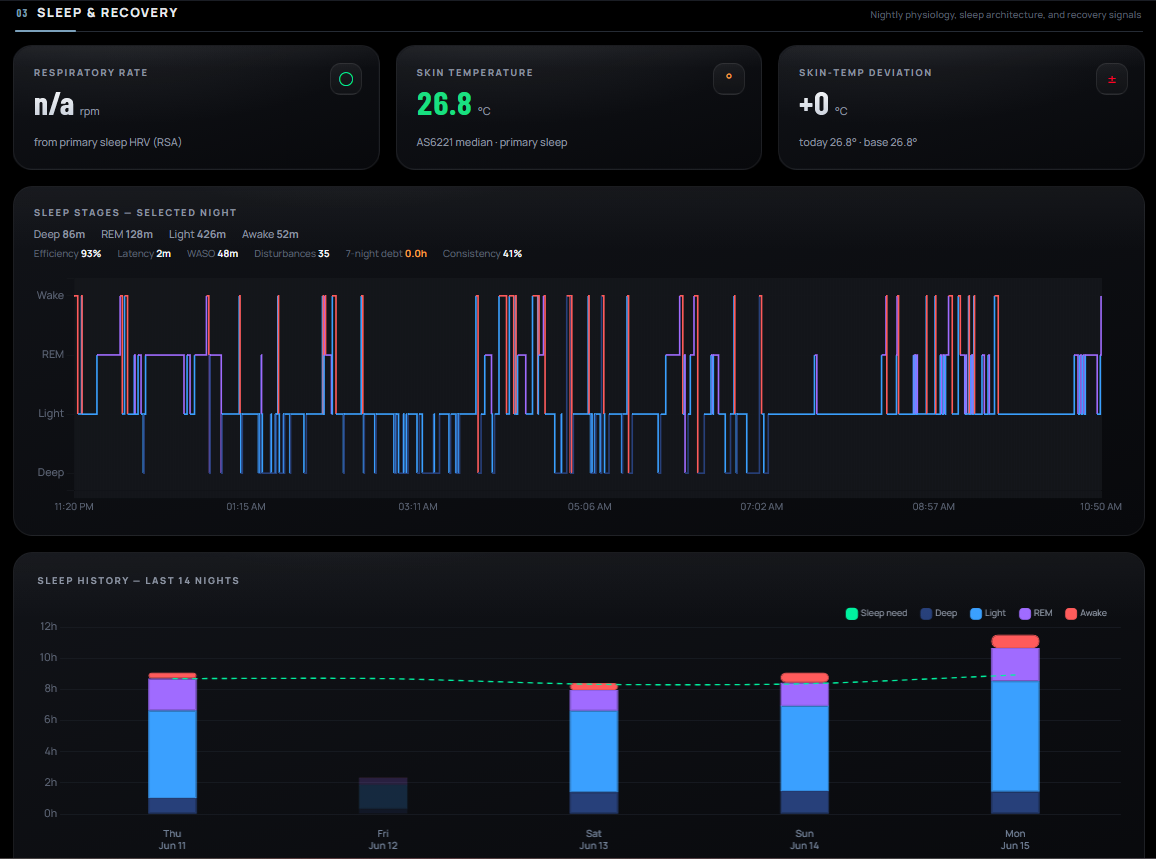
Task: Toggle the Deep legend entry
Action: tap(939, 613)
